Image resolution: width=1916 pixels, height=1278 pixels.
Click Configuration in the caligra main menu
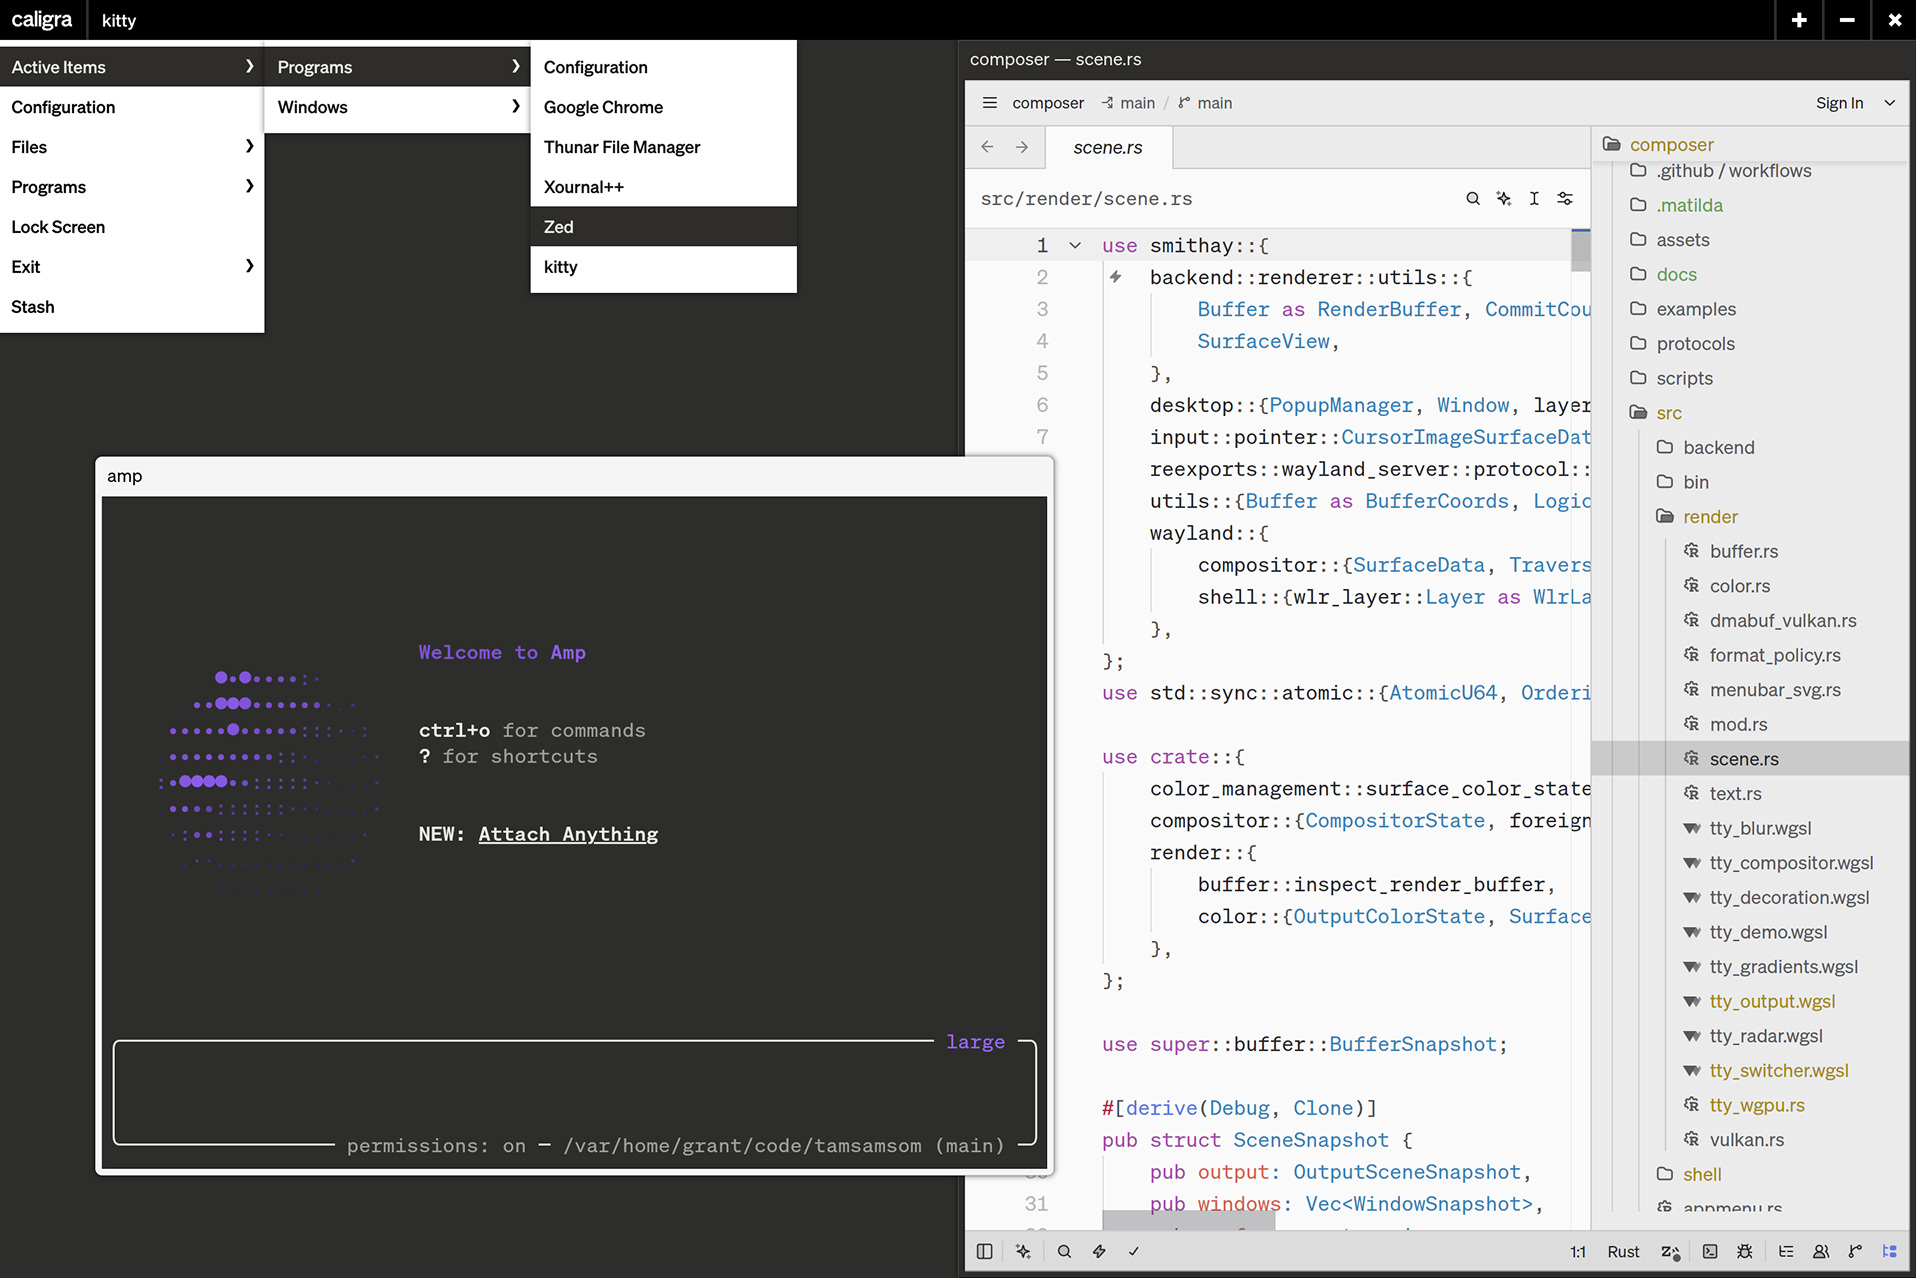point(132,107)
